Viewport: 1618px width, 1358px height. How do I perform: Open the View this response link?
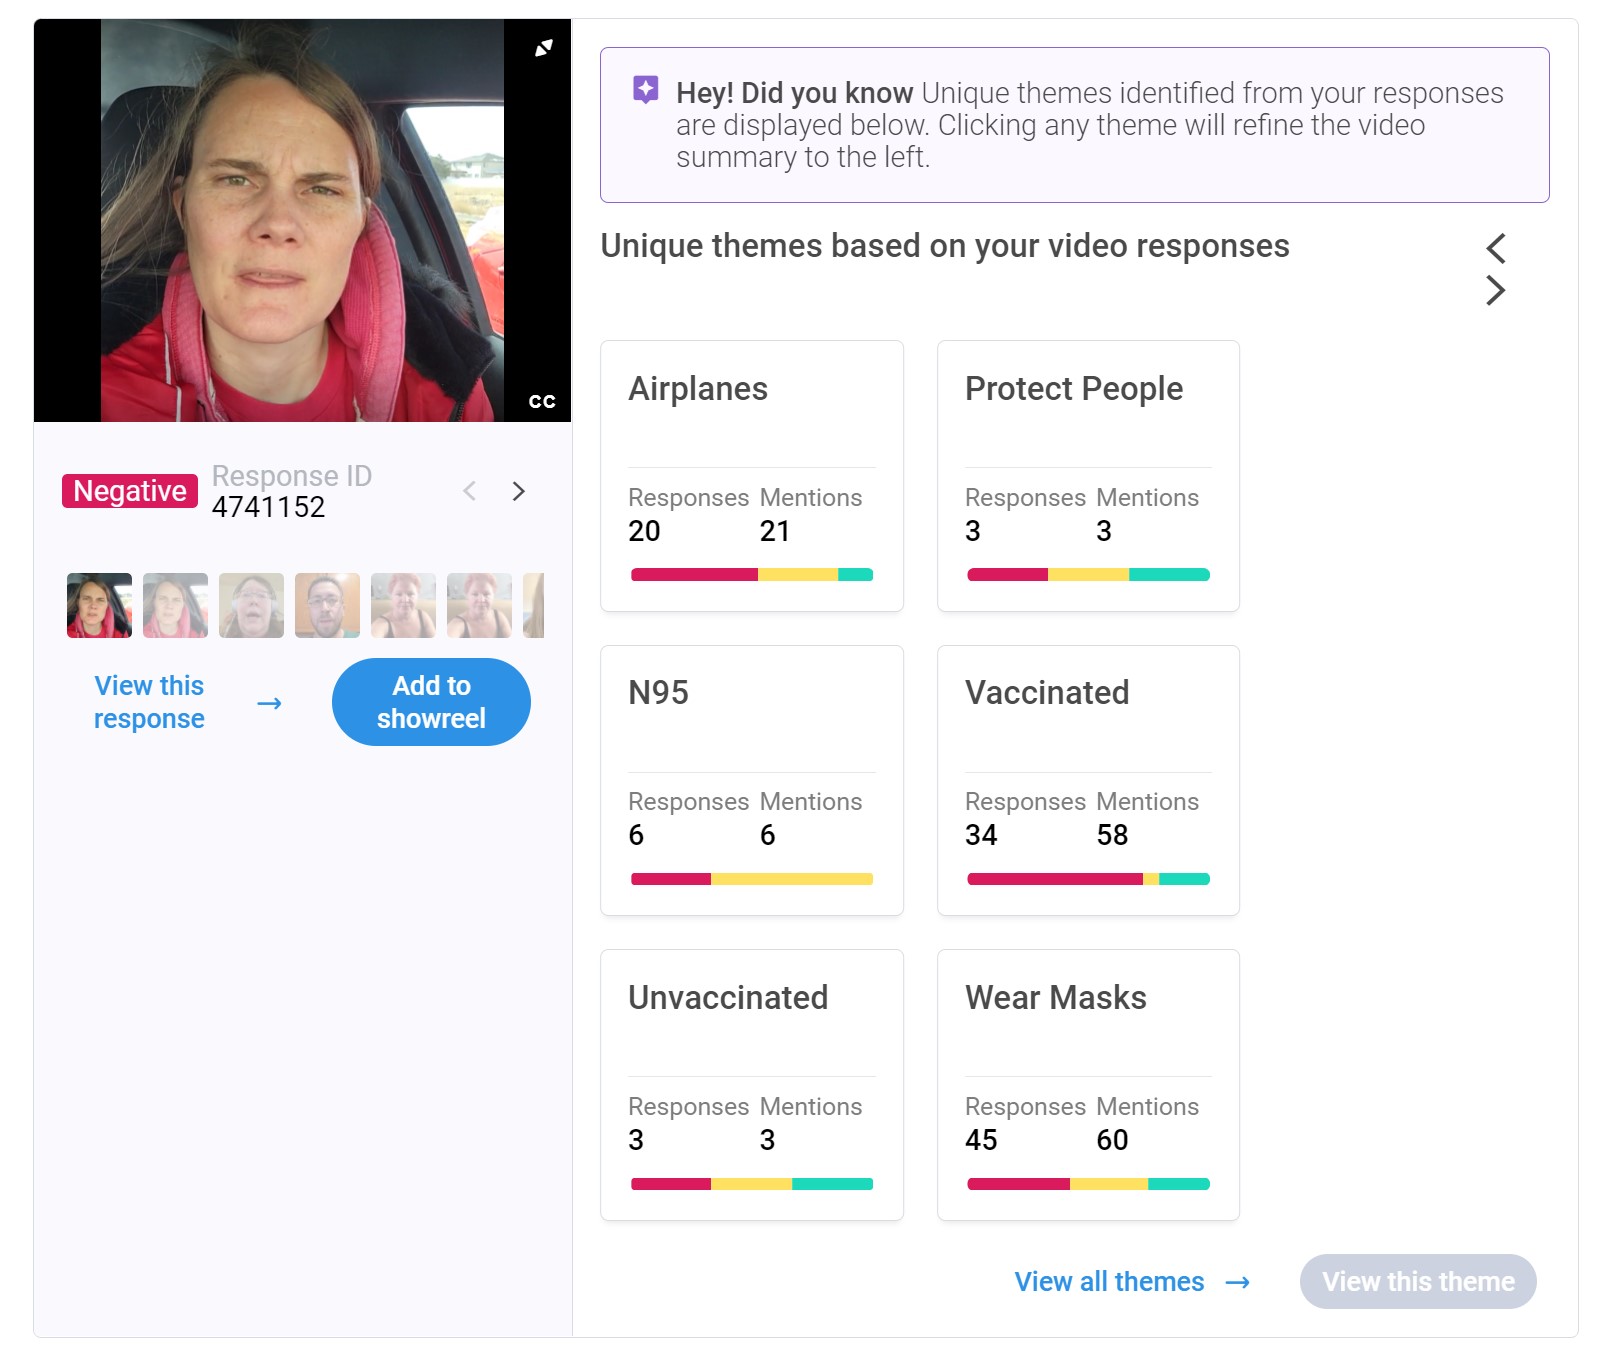(x=149, y=702)
